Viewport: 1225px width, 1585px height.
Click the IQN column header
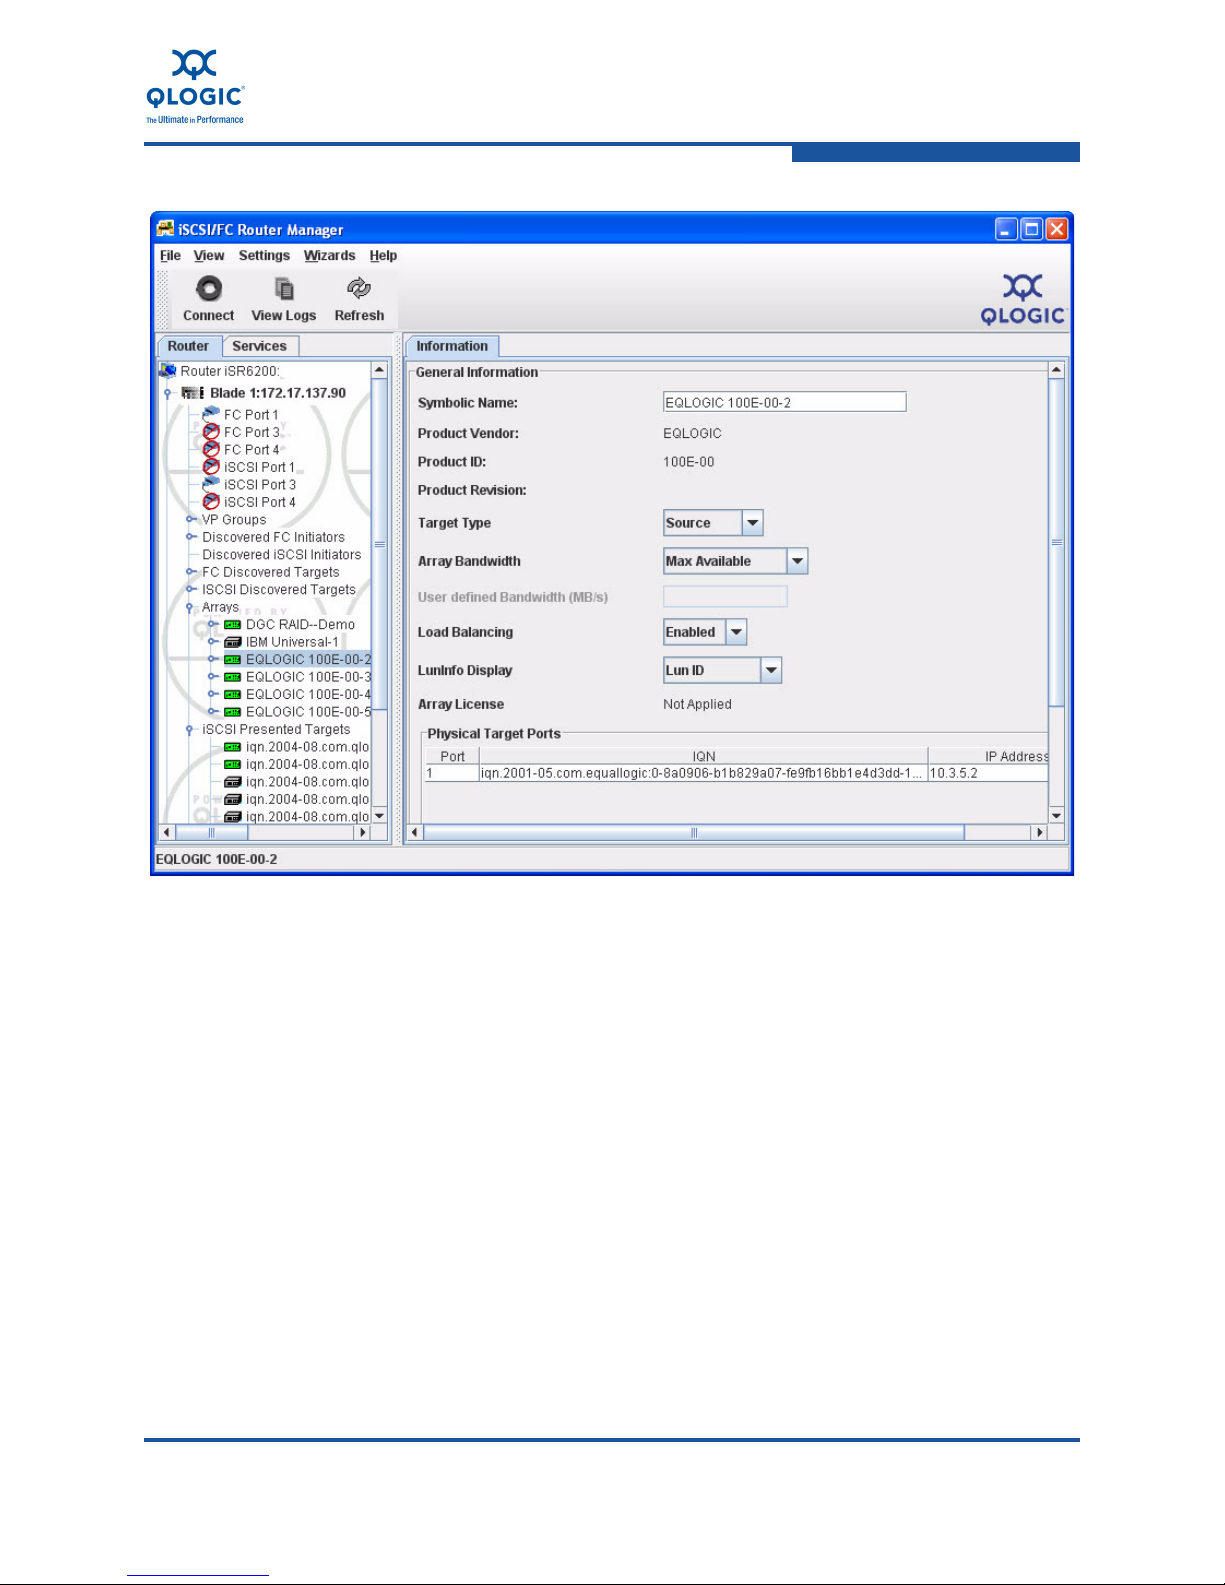pyautogui.click(x=704, y=756)
